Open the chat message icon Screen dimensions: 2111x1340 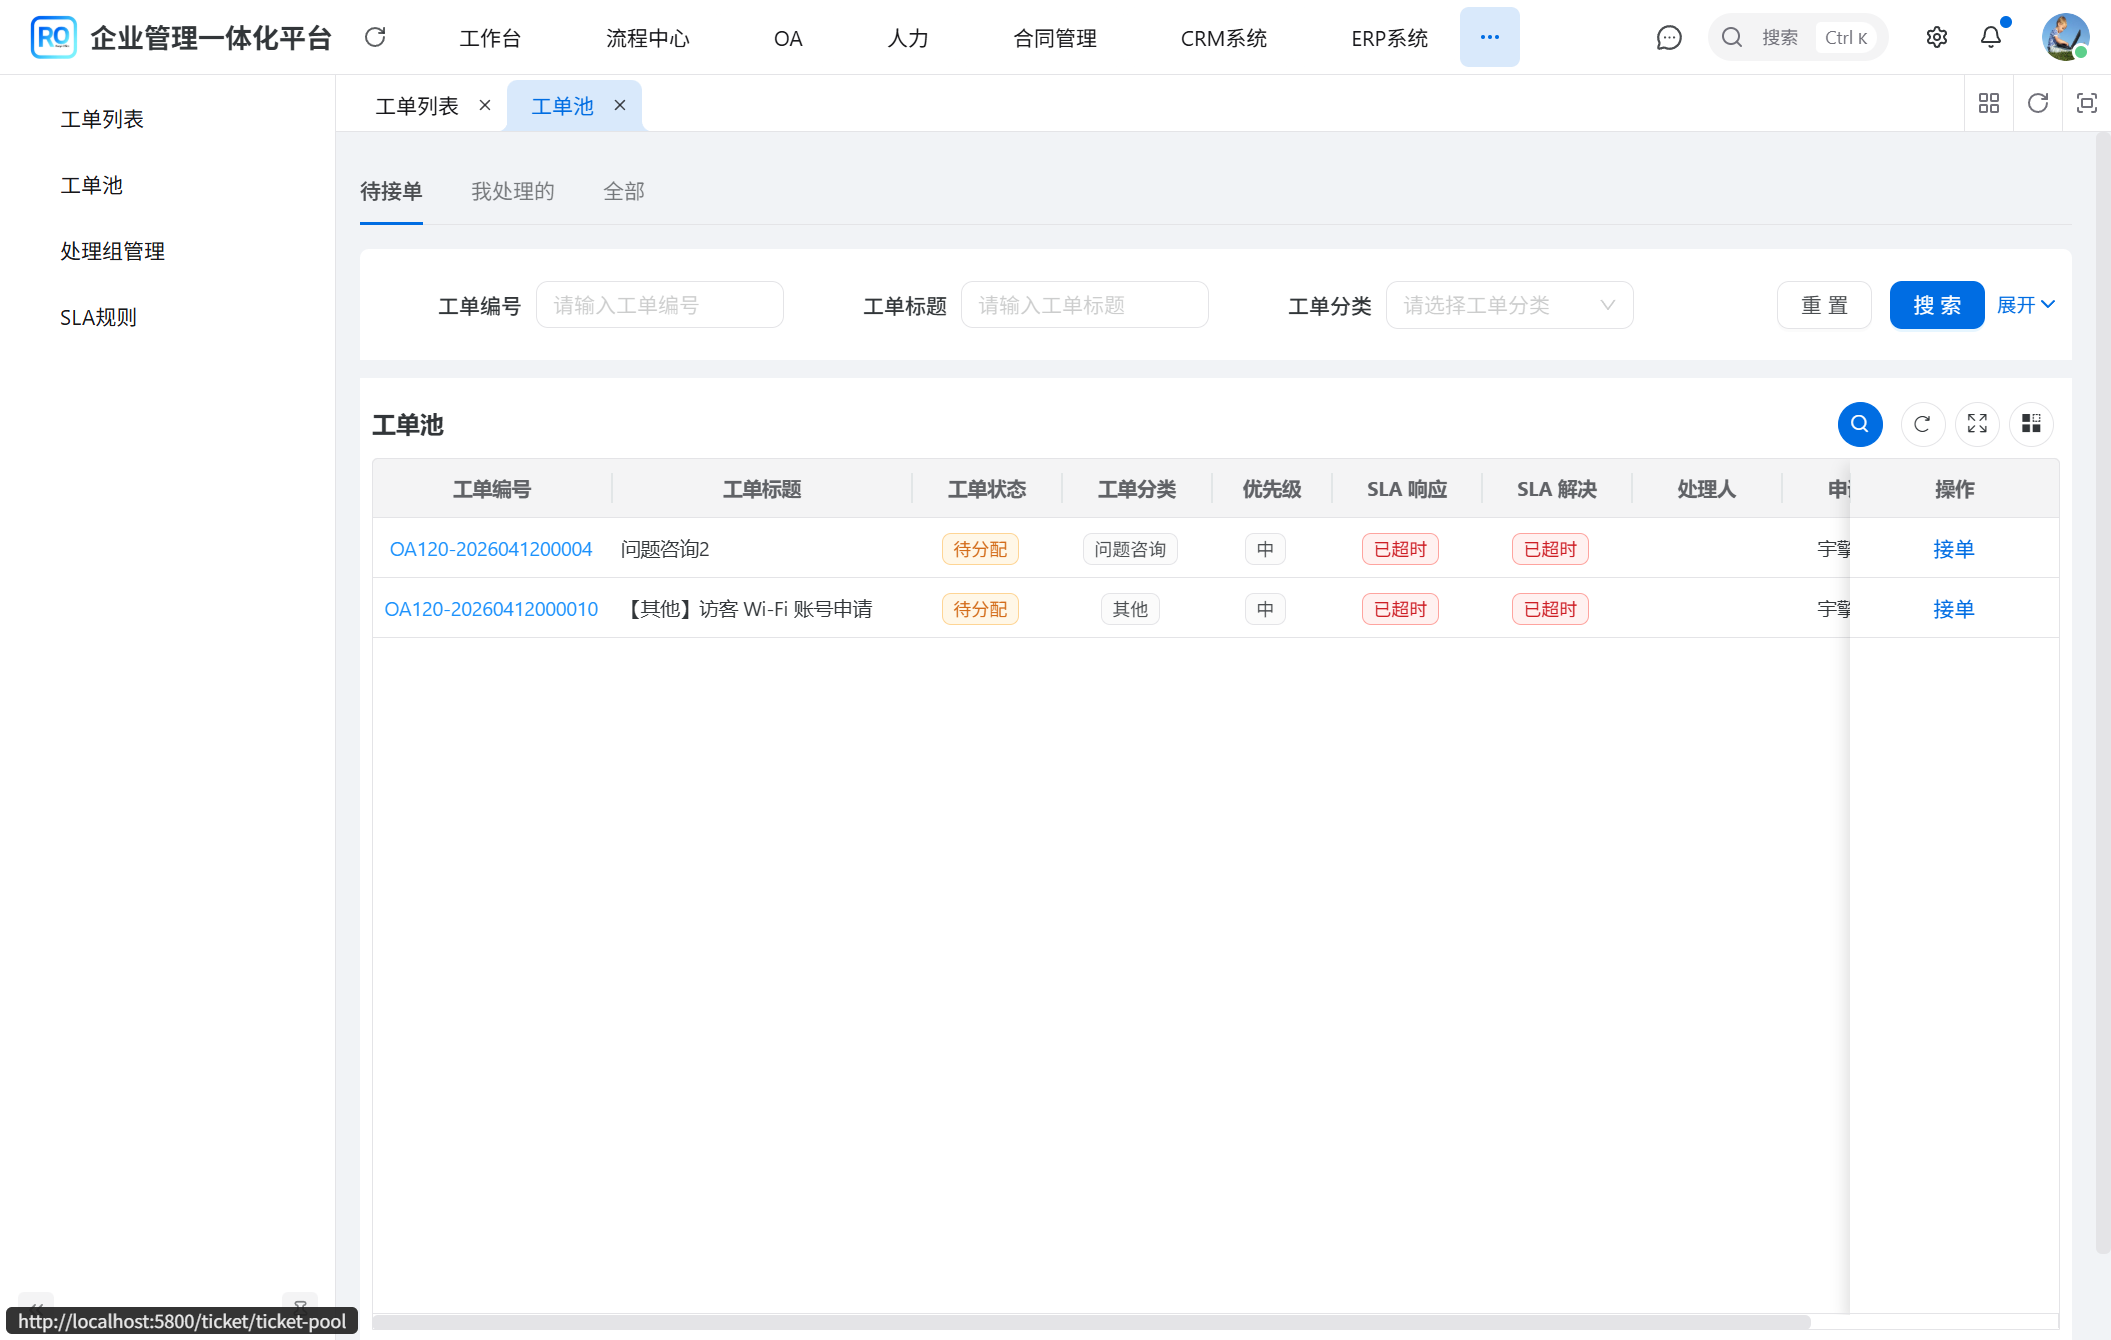[1668, 38]
